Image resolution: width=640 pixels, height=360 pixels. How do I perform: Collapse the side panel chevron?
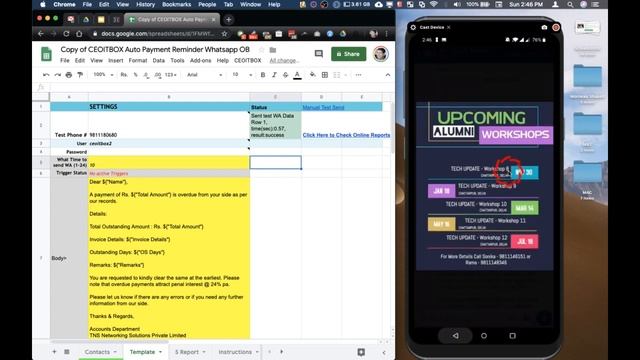coord(384,352)
